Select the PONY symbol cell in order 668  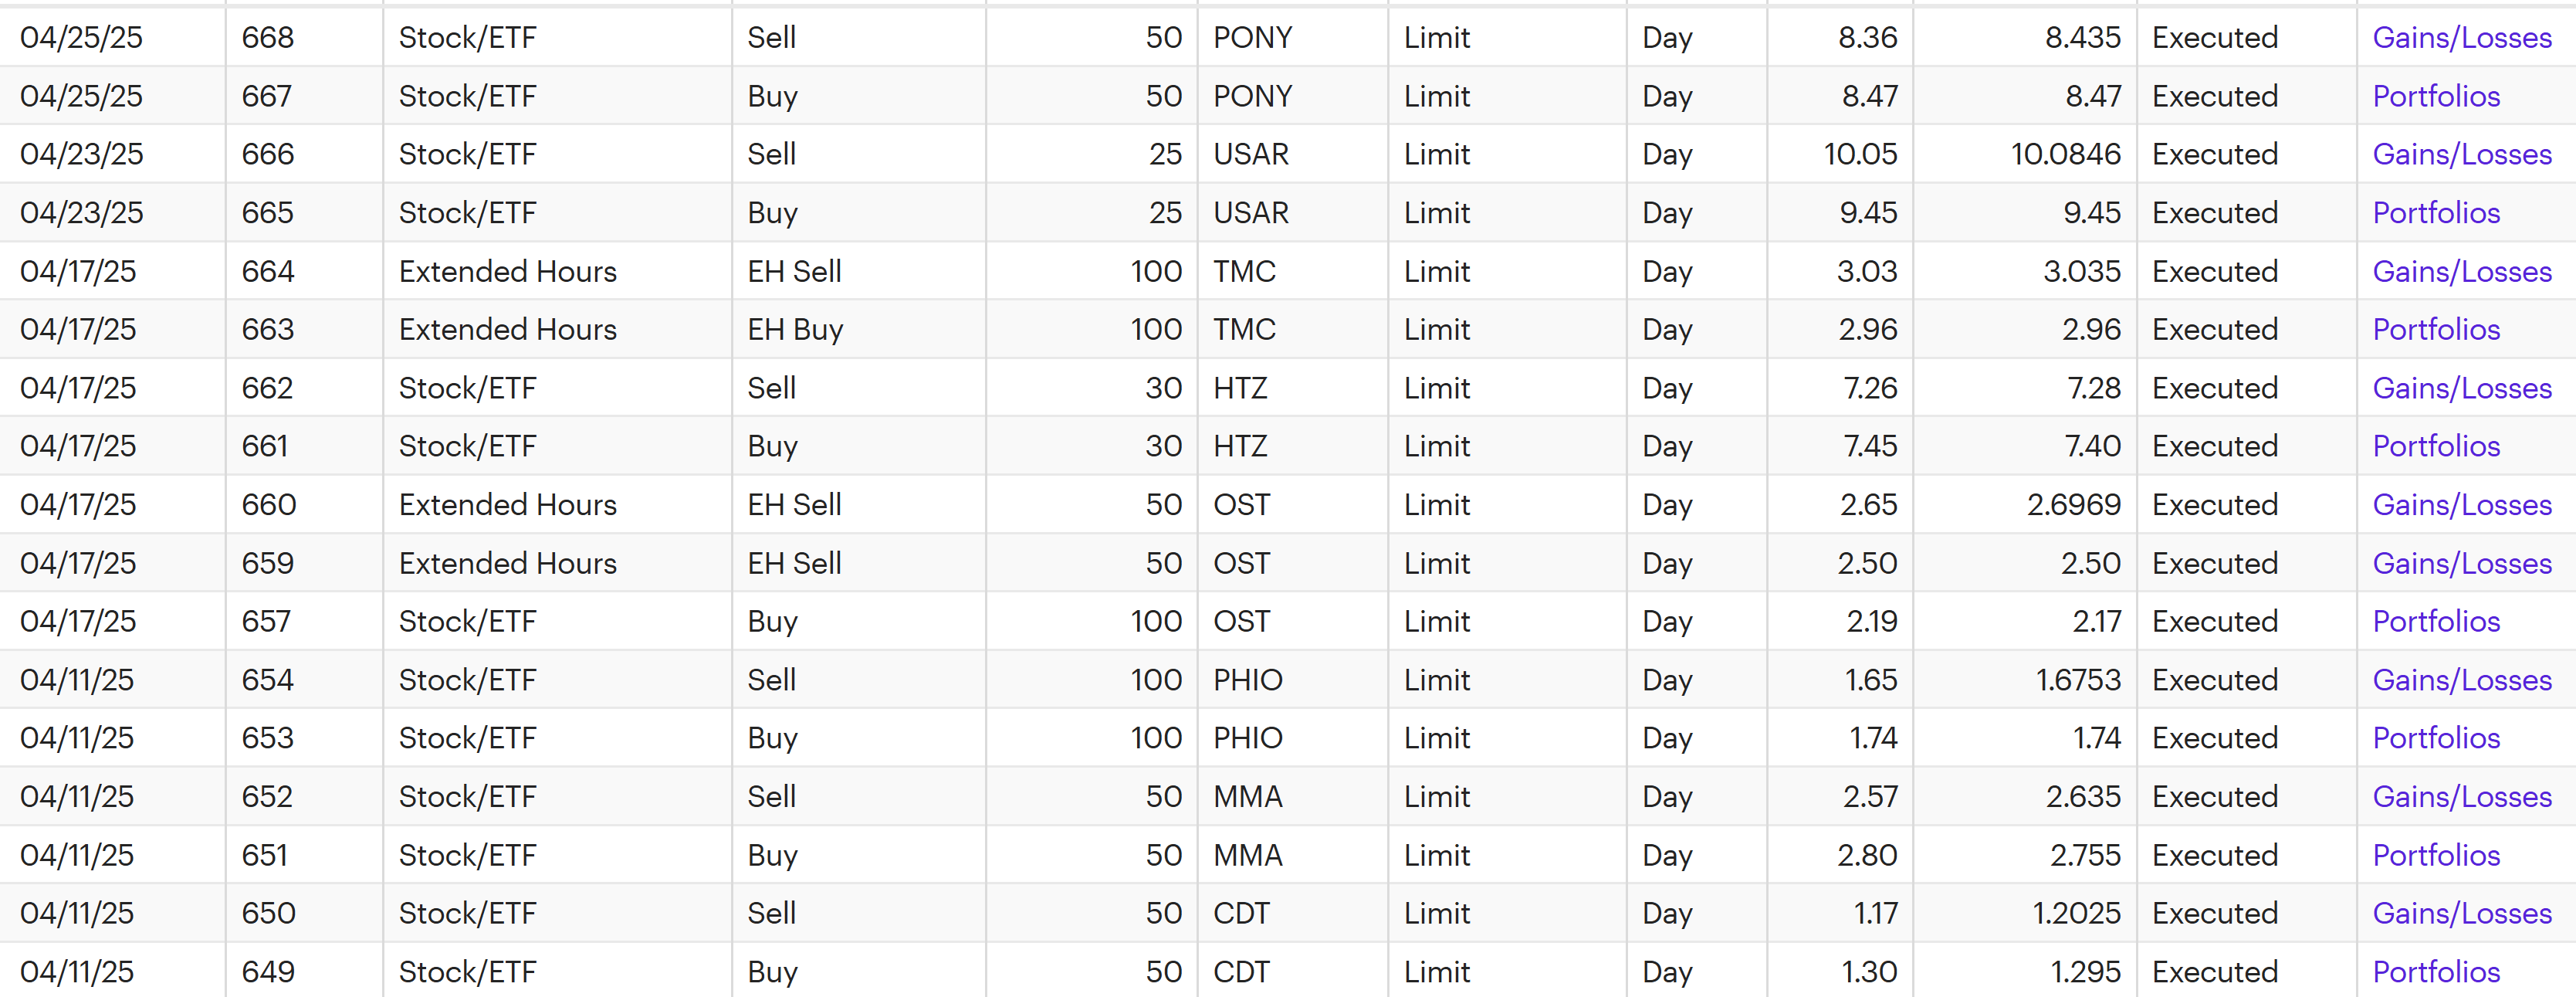point(1252,38)
